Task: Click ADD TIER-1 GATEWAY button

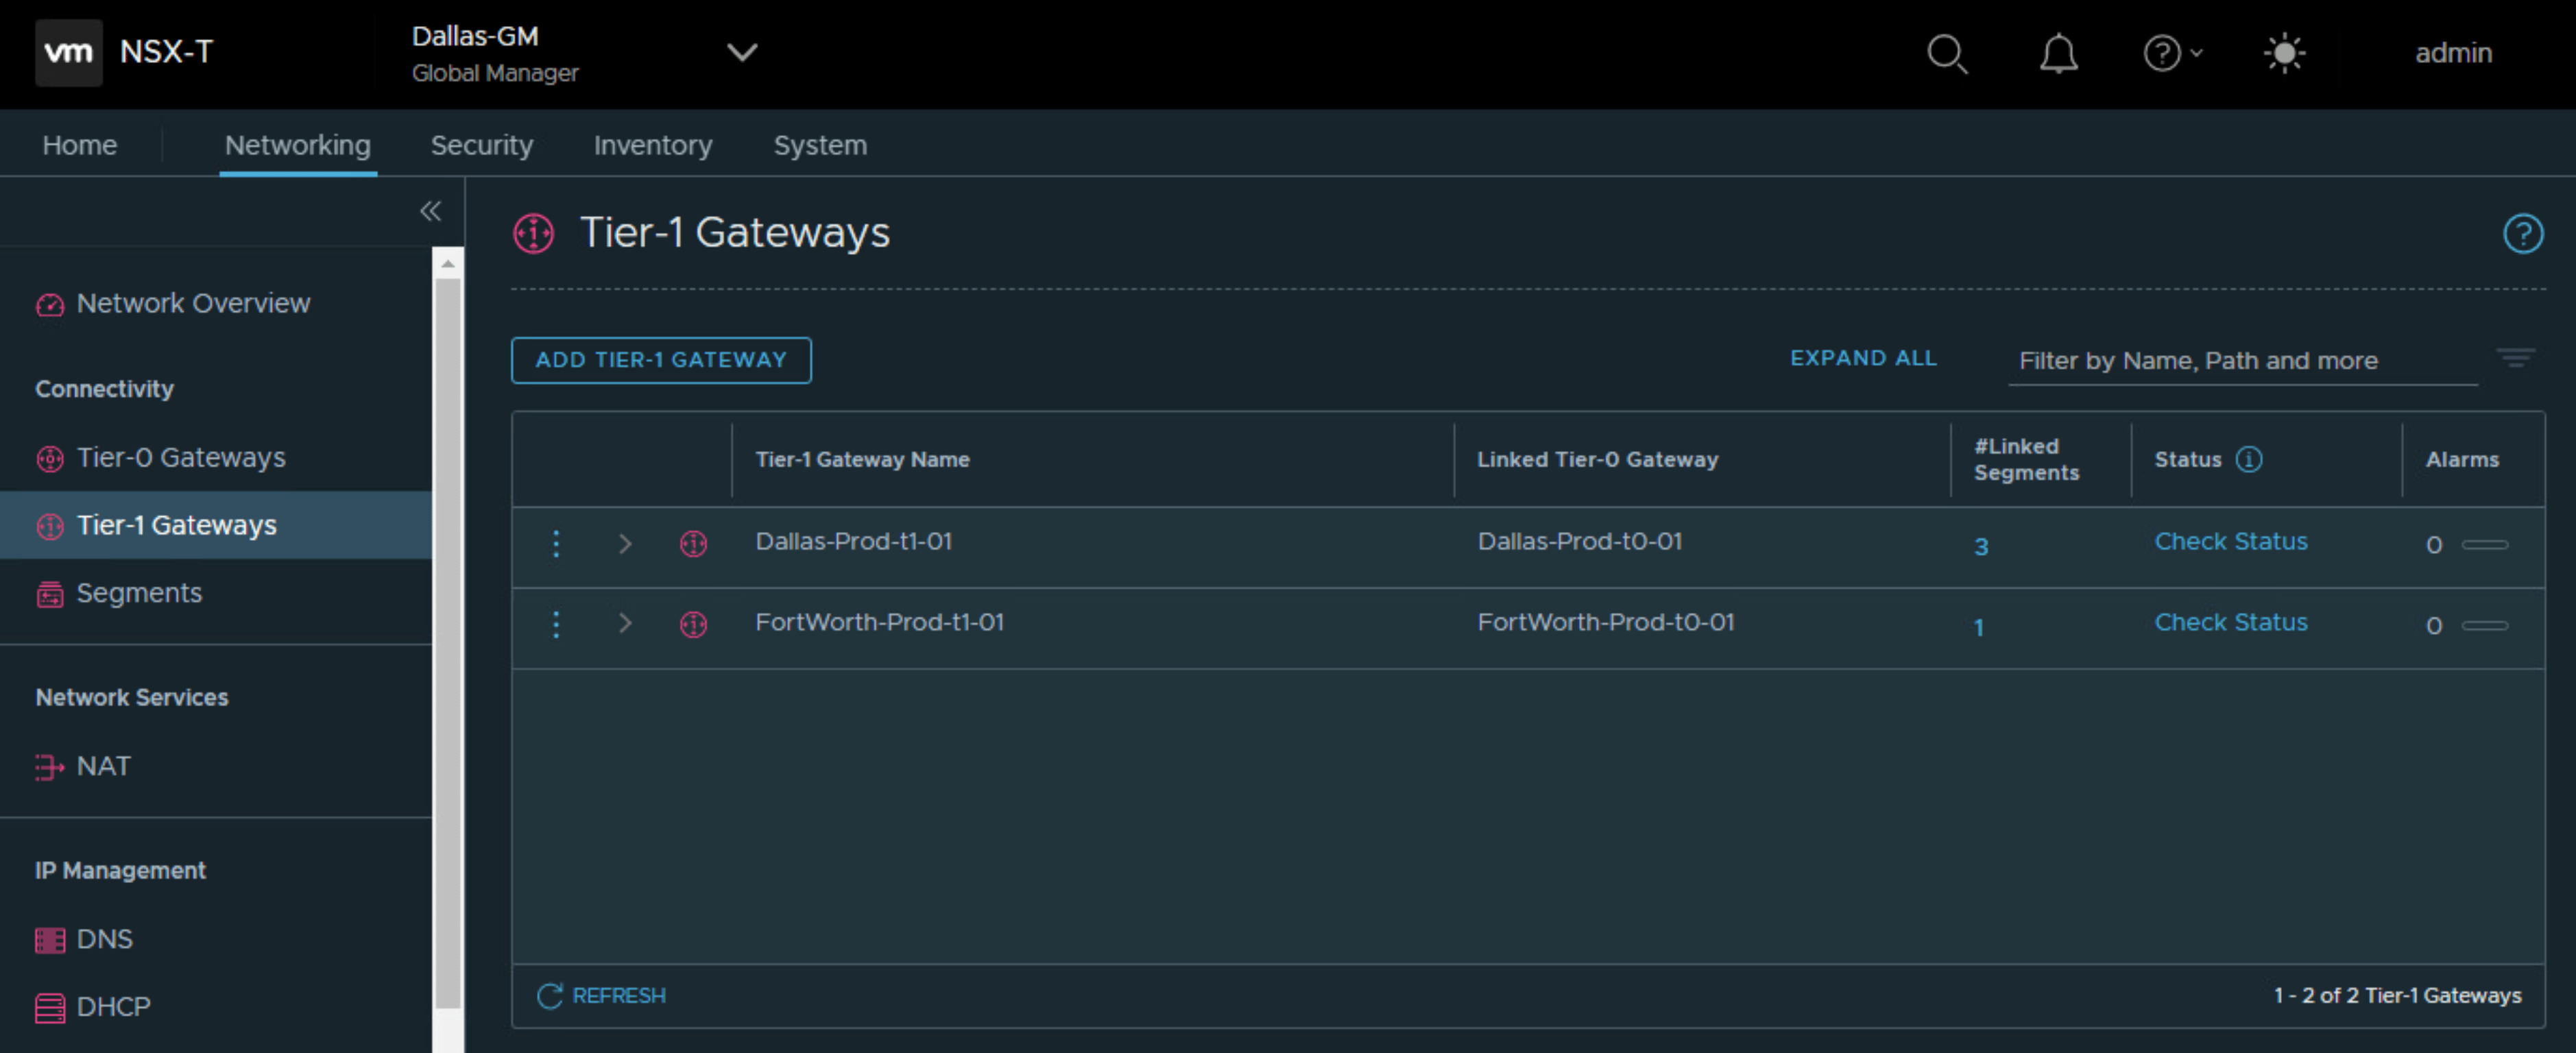Action: click(x=661, y=360)
